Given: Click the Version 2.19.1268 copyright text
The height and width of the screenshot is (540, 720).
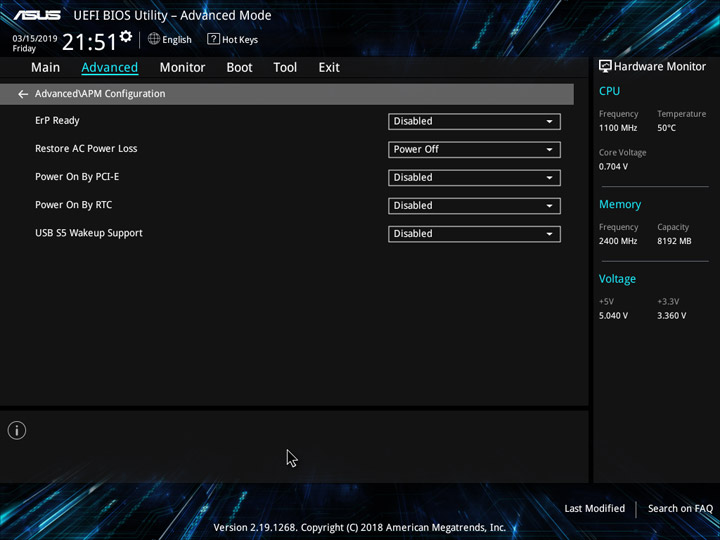Looking at the screenshot, I should click(360, 527).
